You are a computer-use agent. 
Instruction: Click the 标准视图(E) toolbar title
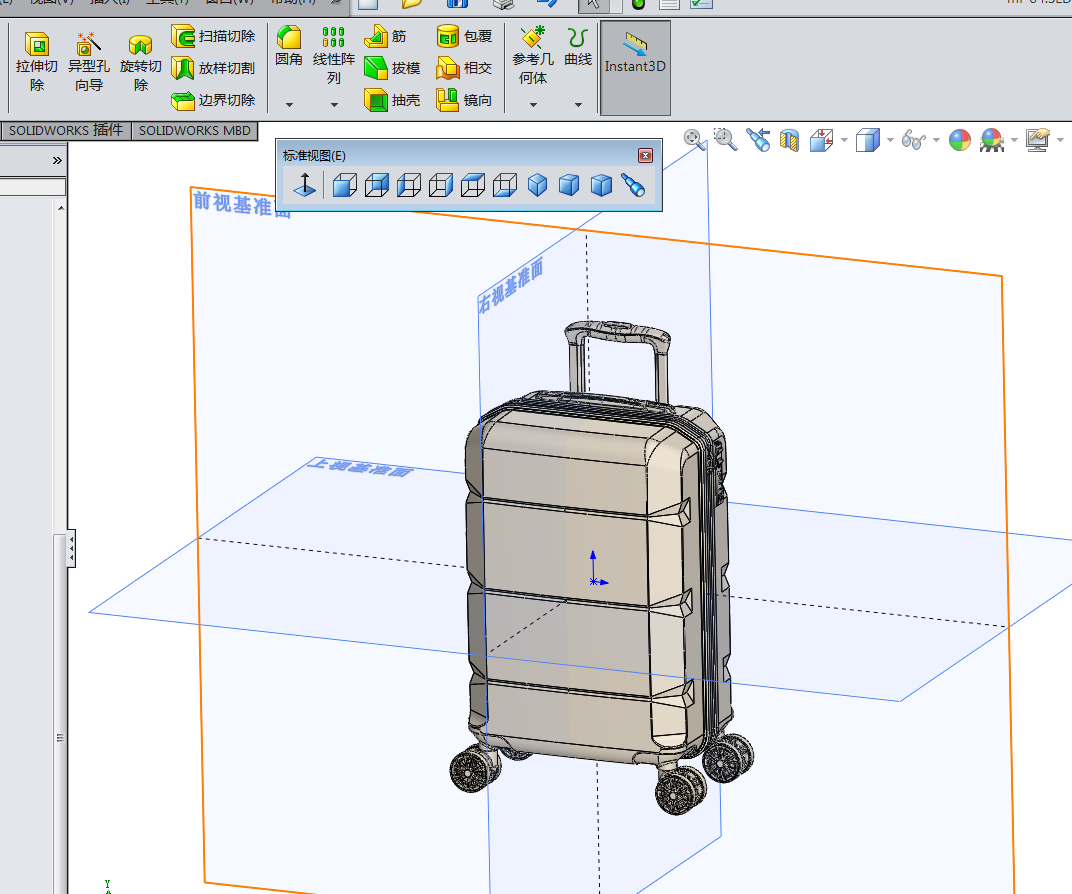(x=314, y=156)
